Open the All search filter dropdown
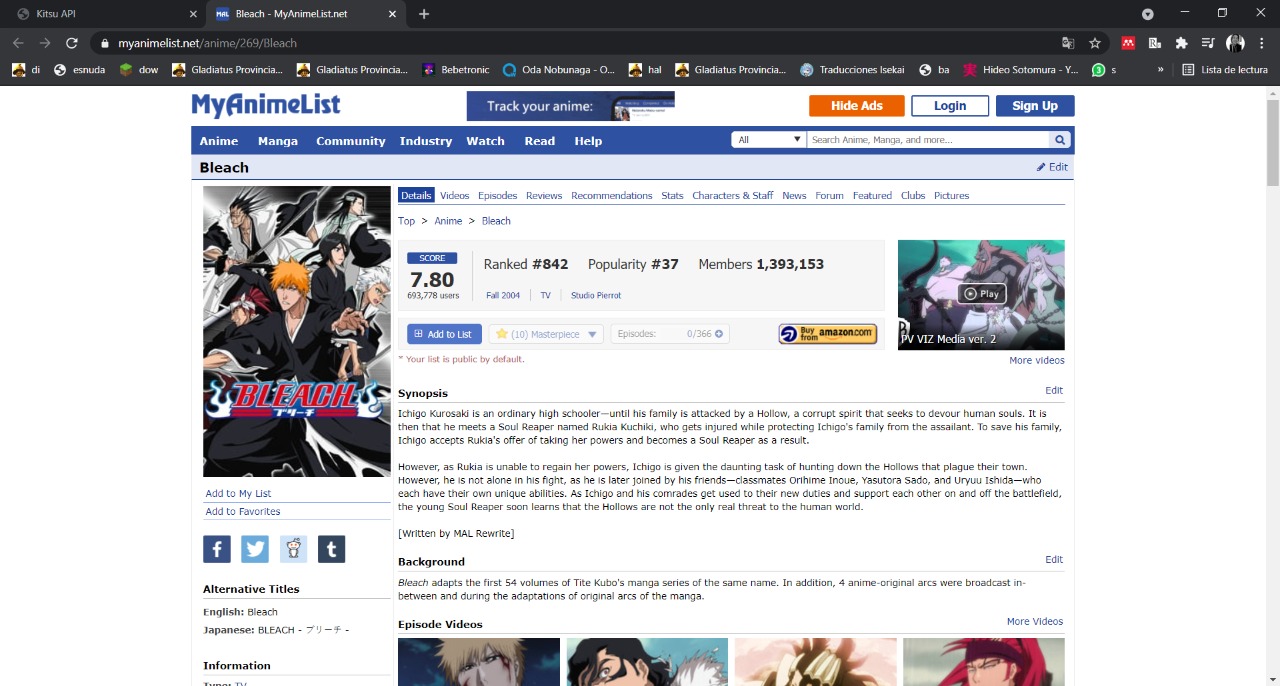Image resolution: width=1280 pixels, height=686 pixels. coord(767,139)
